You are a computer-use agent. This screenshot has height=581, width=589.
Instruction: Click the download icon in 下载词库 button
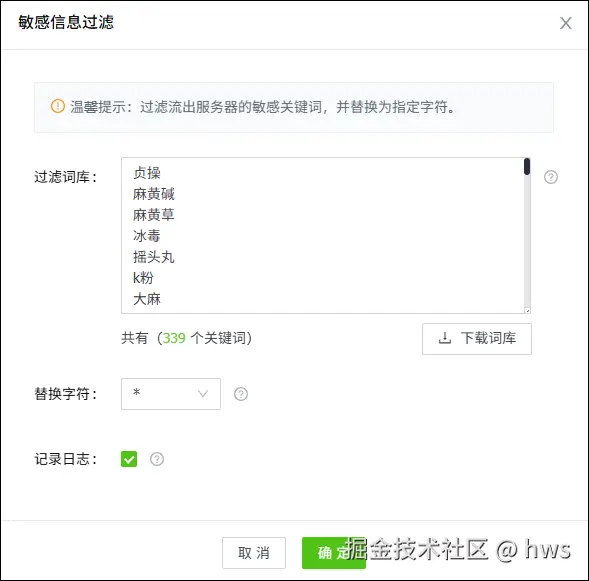pos(445,338)
